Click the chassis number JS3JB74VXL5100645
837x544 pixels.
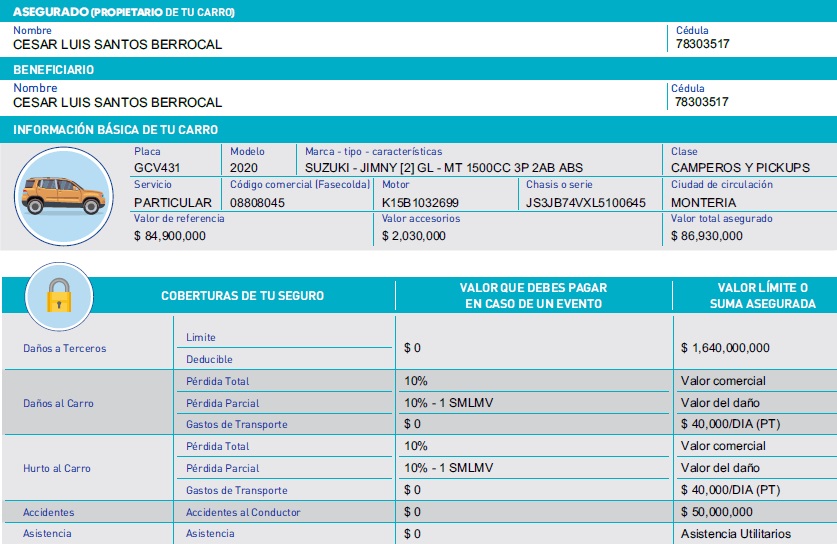point(585,202)
